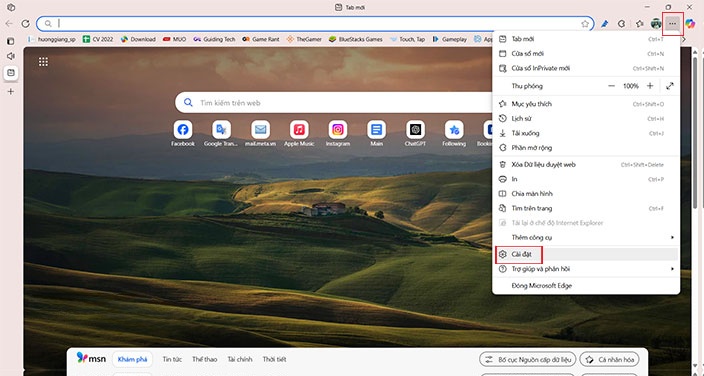Open the MUO bookmark
704x376 pixels.
click(175, 40)
